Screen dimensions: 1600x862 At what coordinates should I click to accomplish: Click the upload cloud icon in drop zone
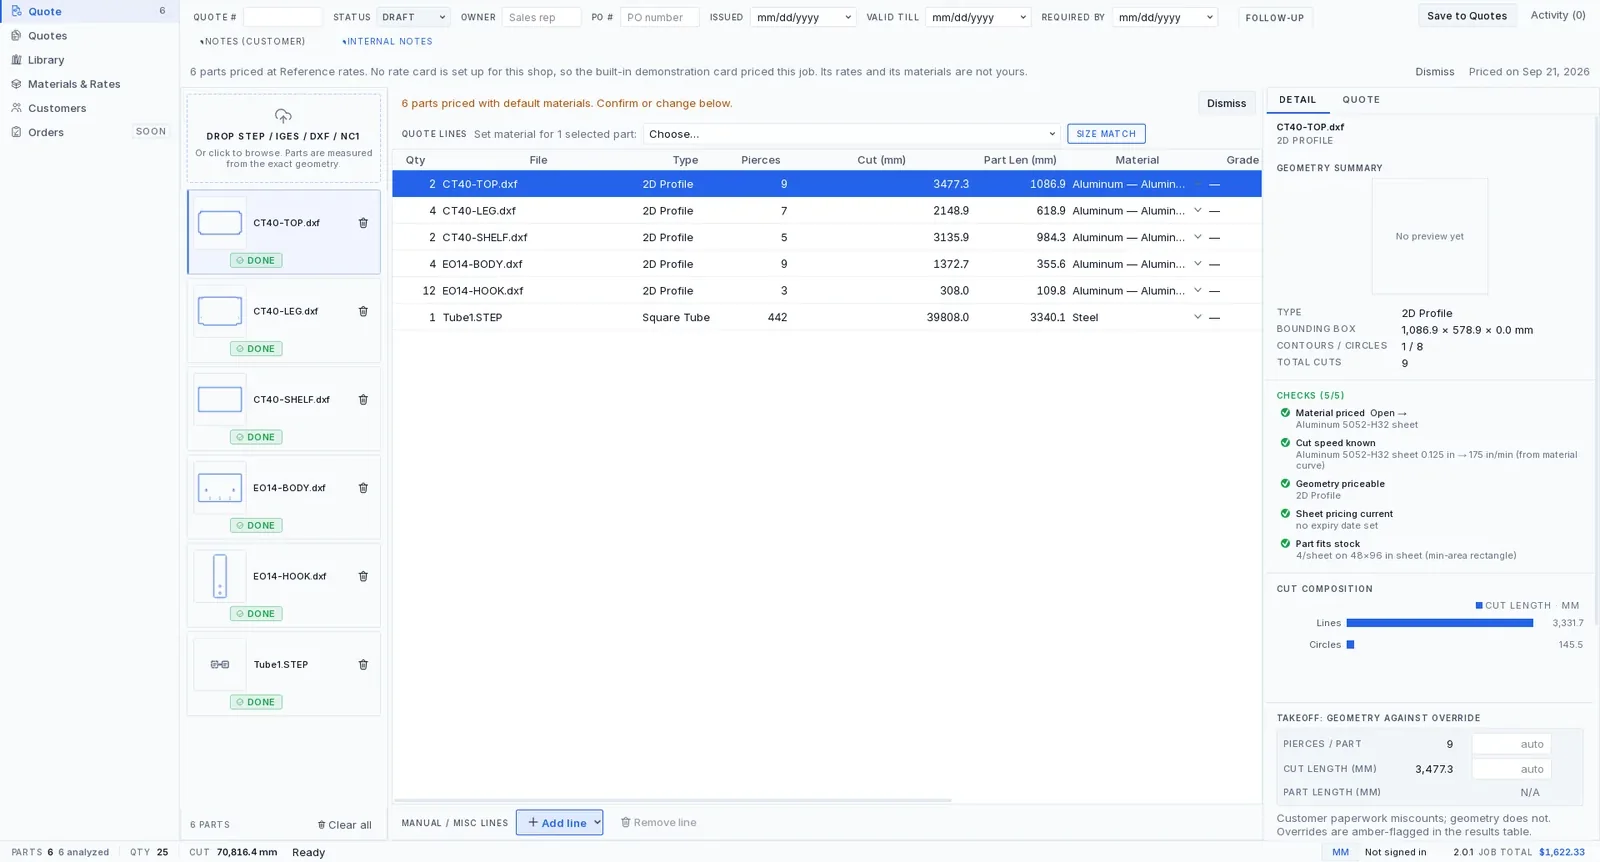point(283,116)
